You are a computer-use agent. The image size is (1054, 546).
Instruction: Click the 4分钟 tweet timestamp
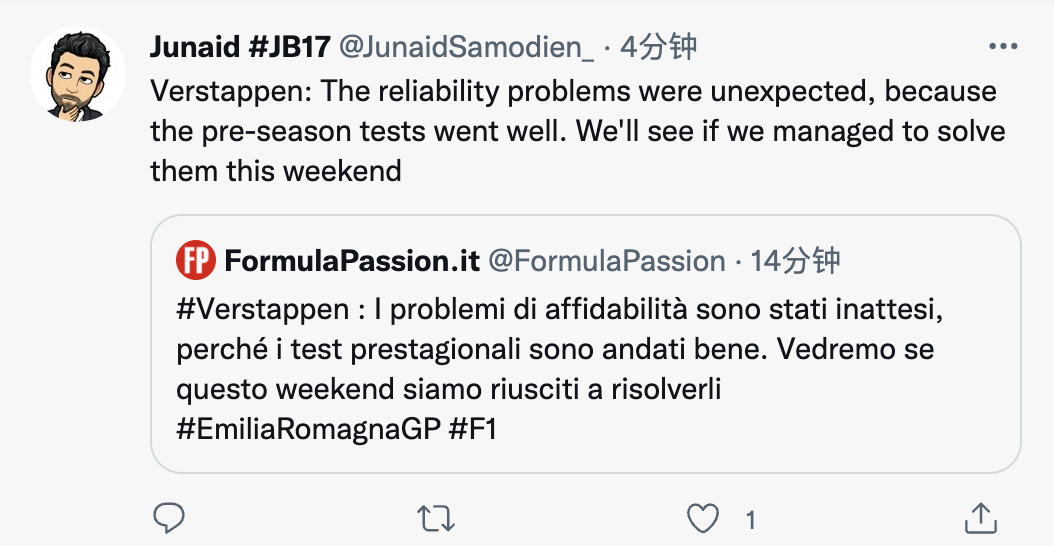click(x=658, y=47)
